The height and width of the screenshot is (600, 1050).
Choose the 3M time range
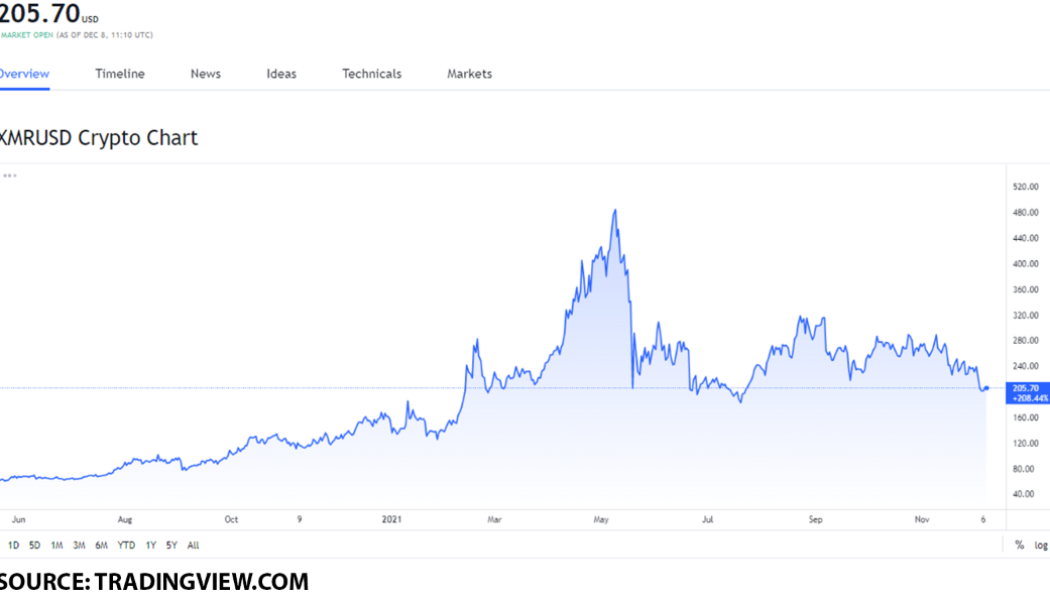(79, 545)
